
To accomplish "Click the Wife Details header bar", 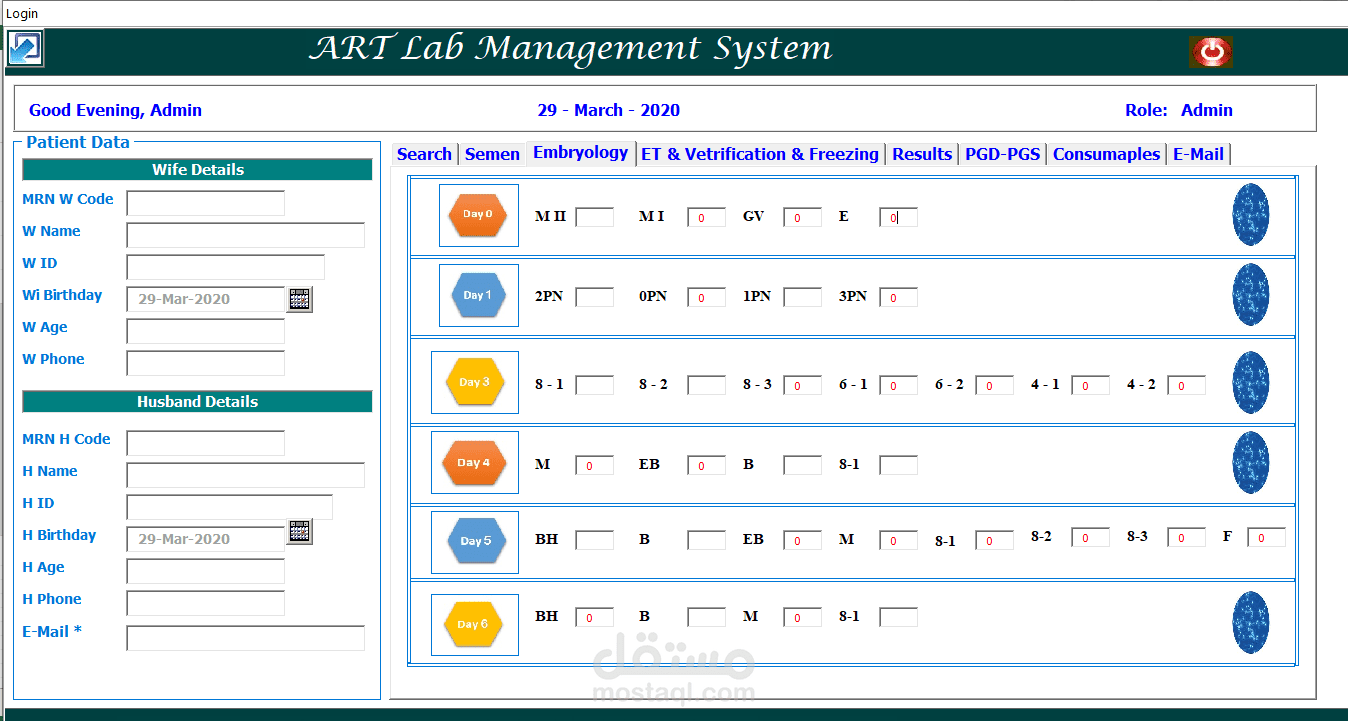I will 197,170.
